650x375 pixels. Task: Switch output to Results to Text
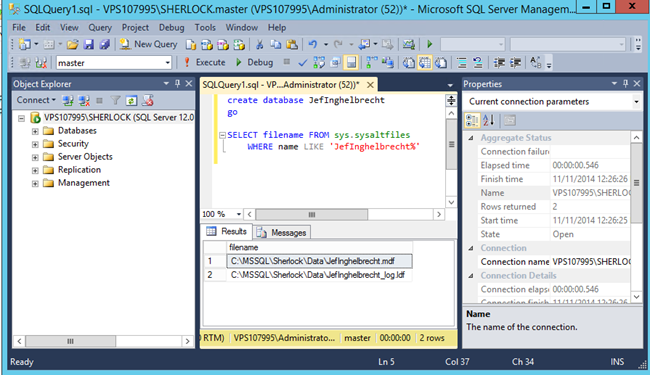point(409,63)
